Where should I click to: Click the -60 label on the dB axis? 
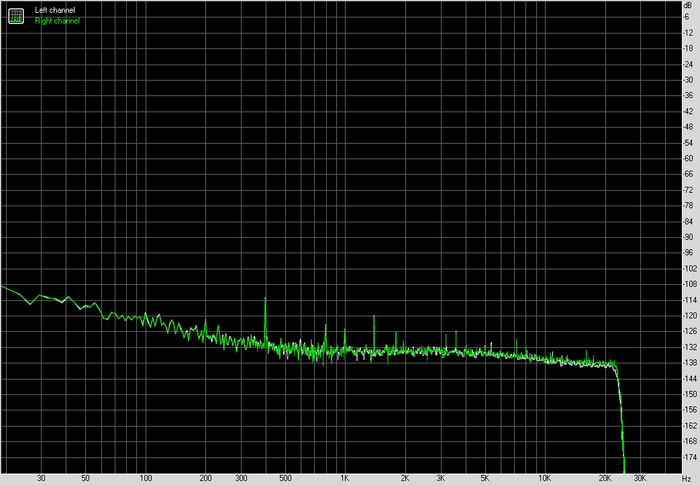tap(688, 158)
